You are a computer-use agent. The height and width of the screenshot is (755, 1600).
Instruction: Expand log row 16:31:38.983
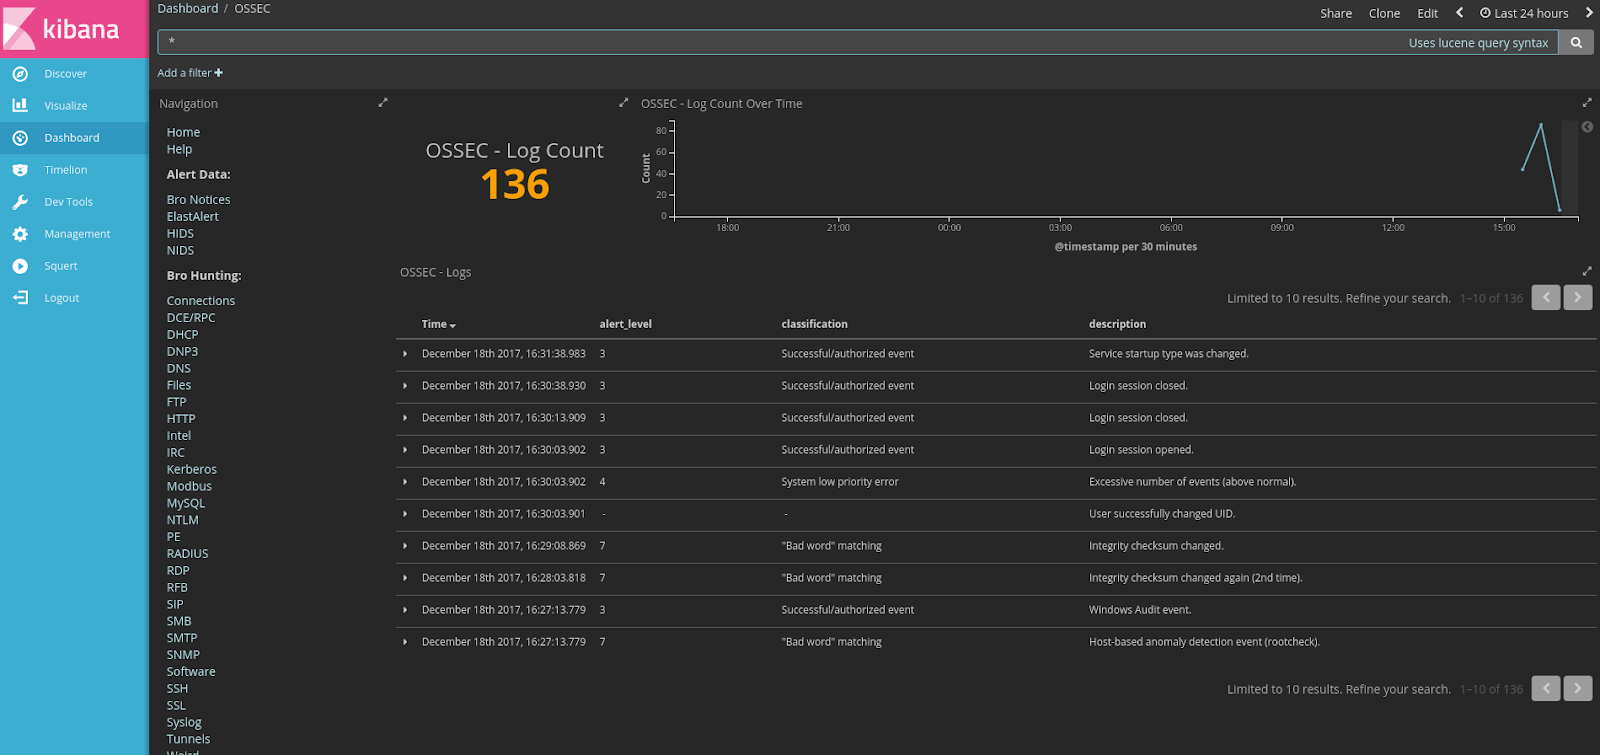tap(405, 354)
